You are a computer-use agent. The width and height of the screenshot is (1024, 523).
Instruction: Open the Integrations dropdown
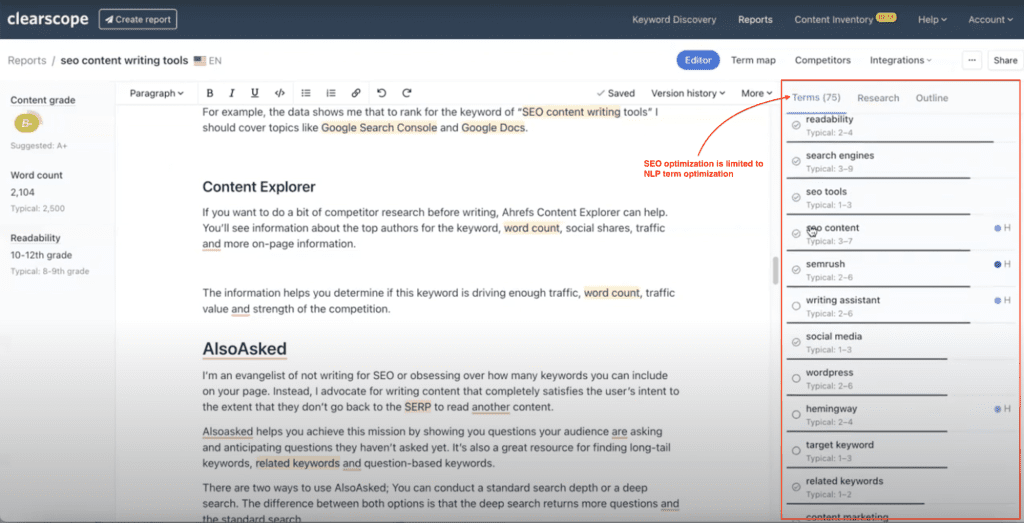tap(901, 60)
